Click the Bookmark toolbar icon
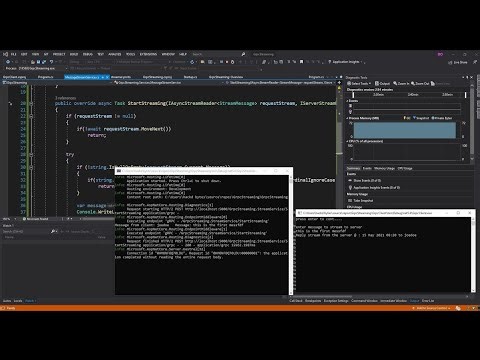This screenshot has width=480, height=360. click(301, 62)
